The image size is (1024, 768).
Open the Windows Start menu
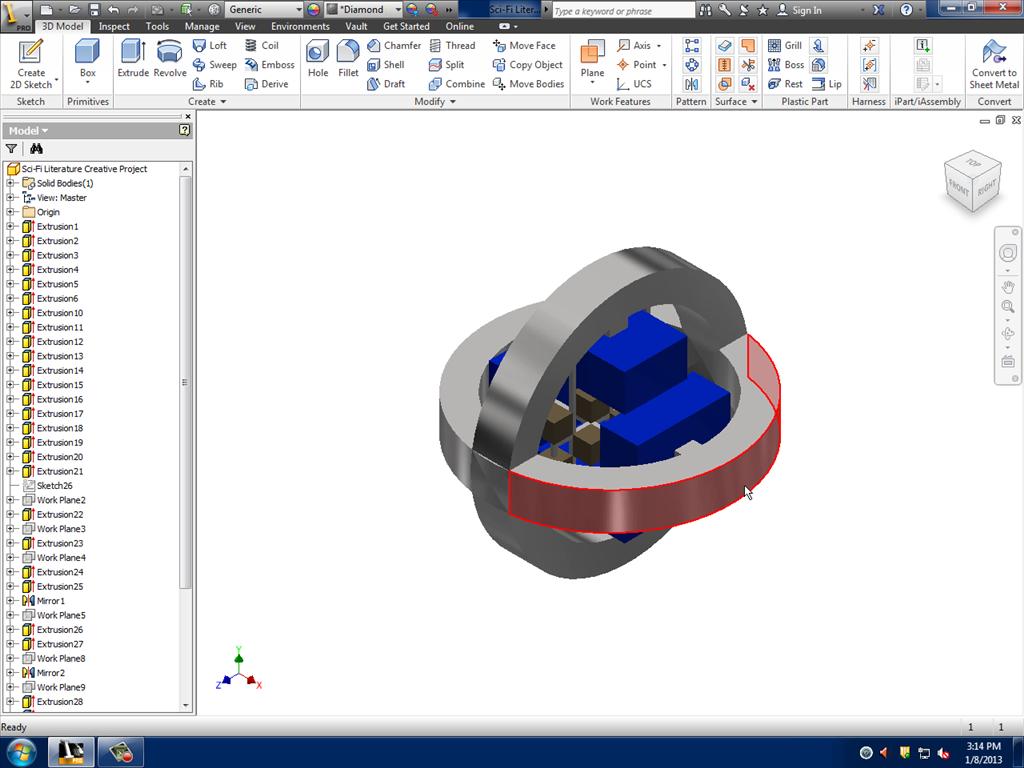pos(22,752)
